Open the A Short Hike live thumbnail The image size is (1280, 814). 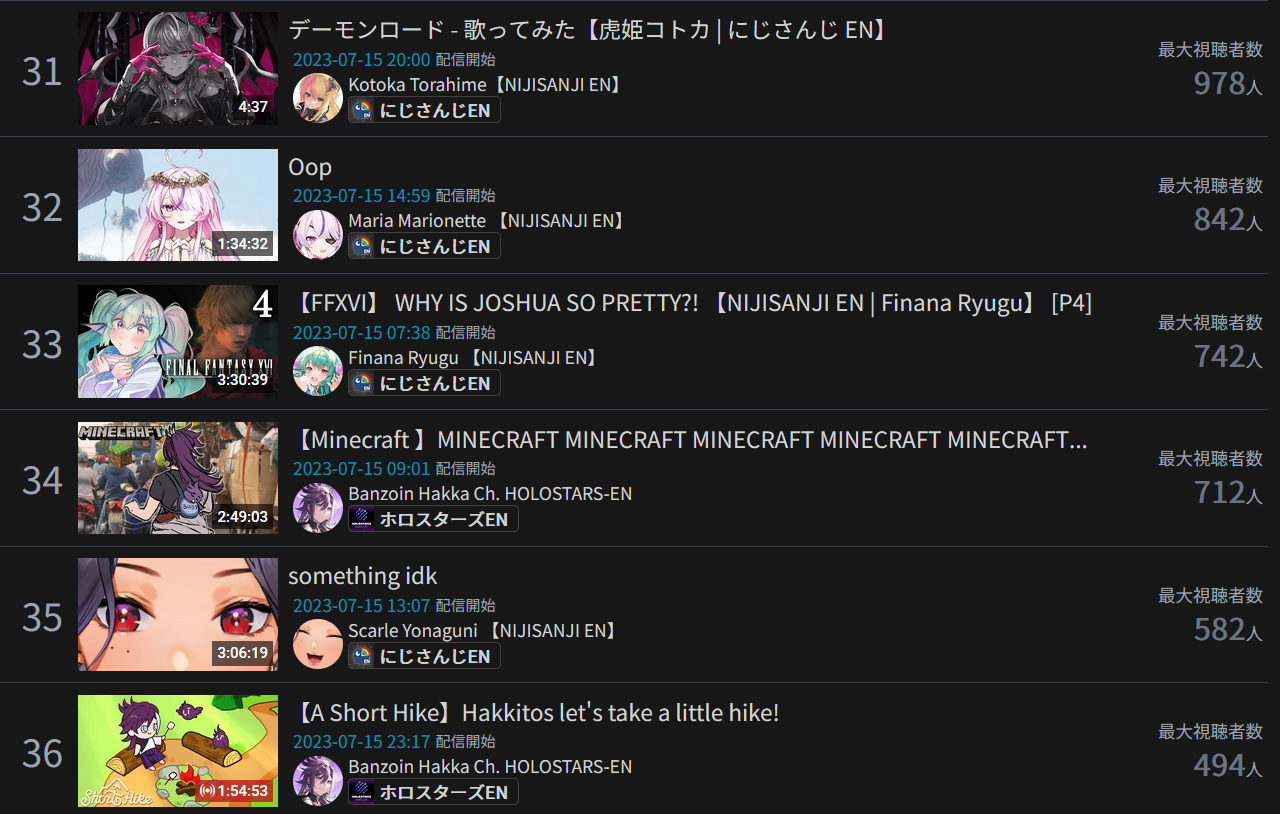[178, 751]
